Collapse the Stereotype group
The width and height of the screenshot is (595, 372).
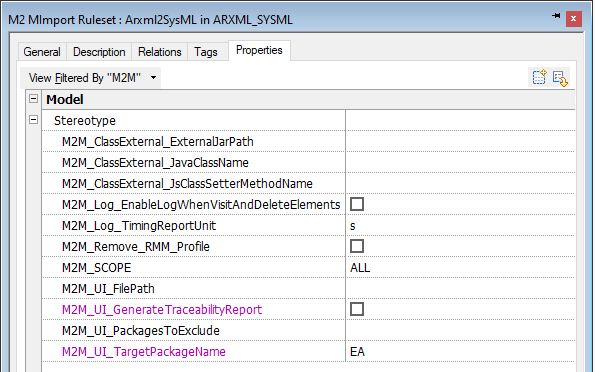[33, 120]
